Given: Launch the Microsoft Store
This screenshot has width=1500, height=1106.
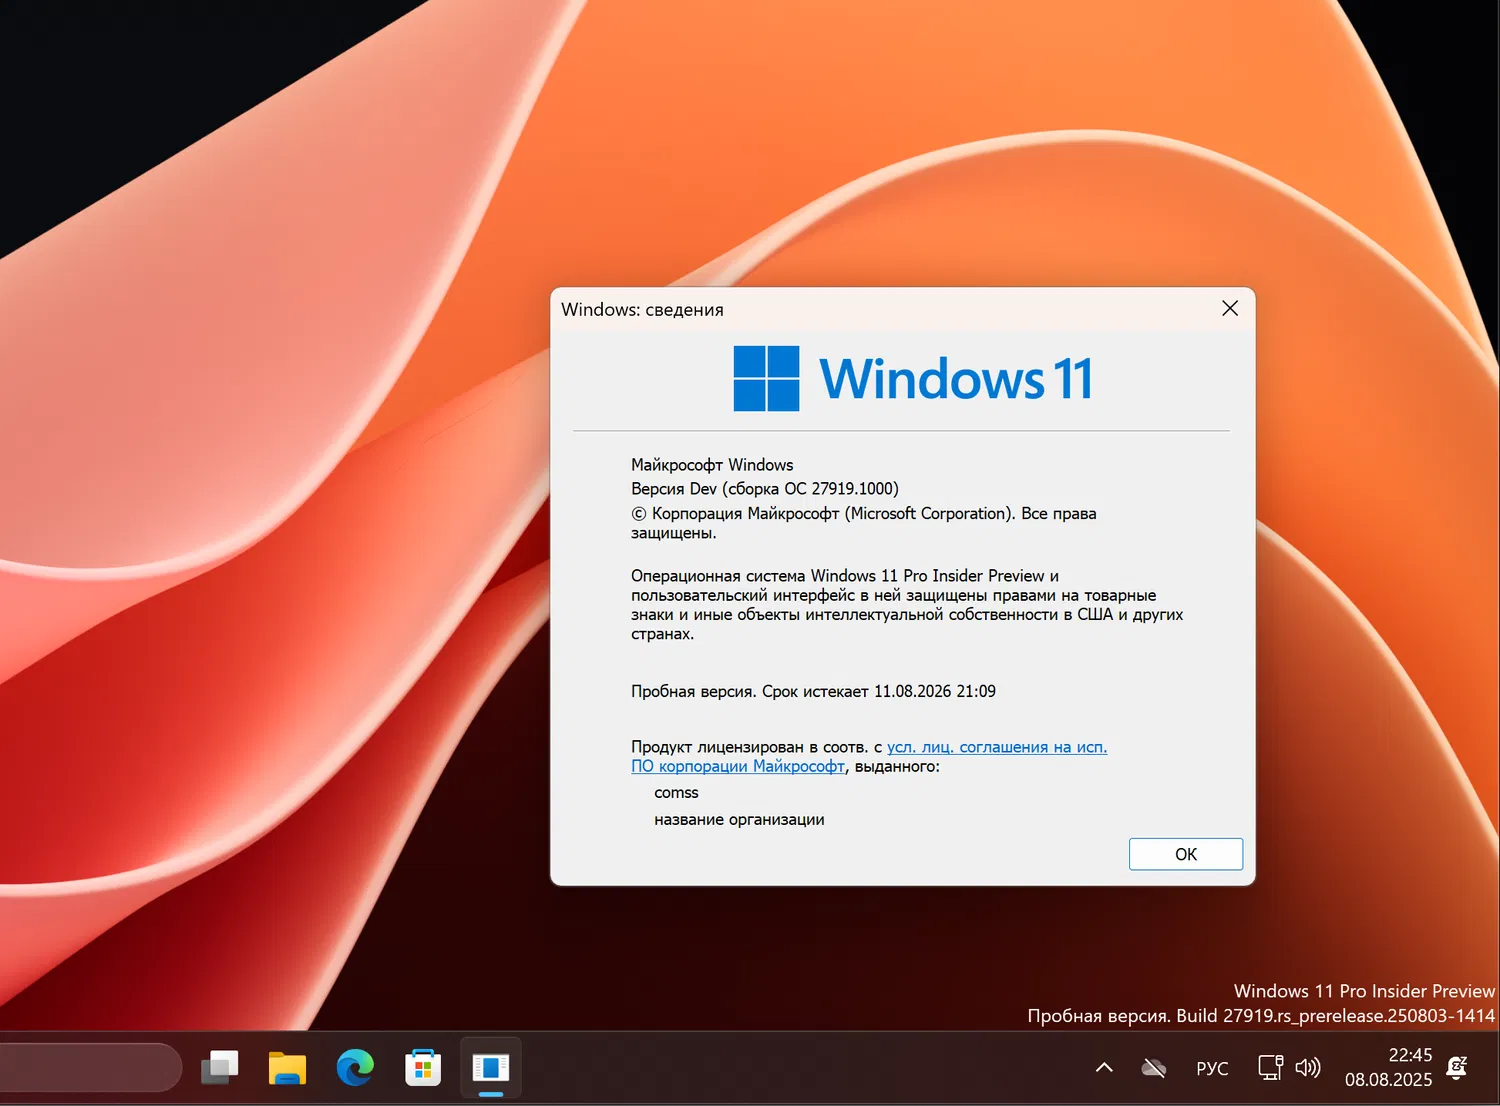Looking at the screenshot, I should click(422, 1067).
